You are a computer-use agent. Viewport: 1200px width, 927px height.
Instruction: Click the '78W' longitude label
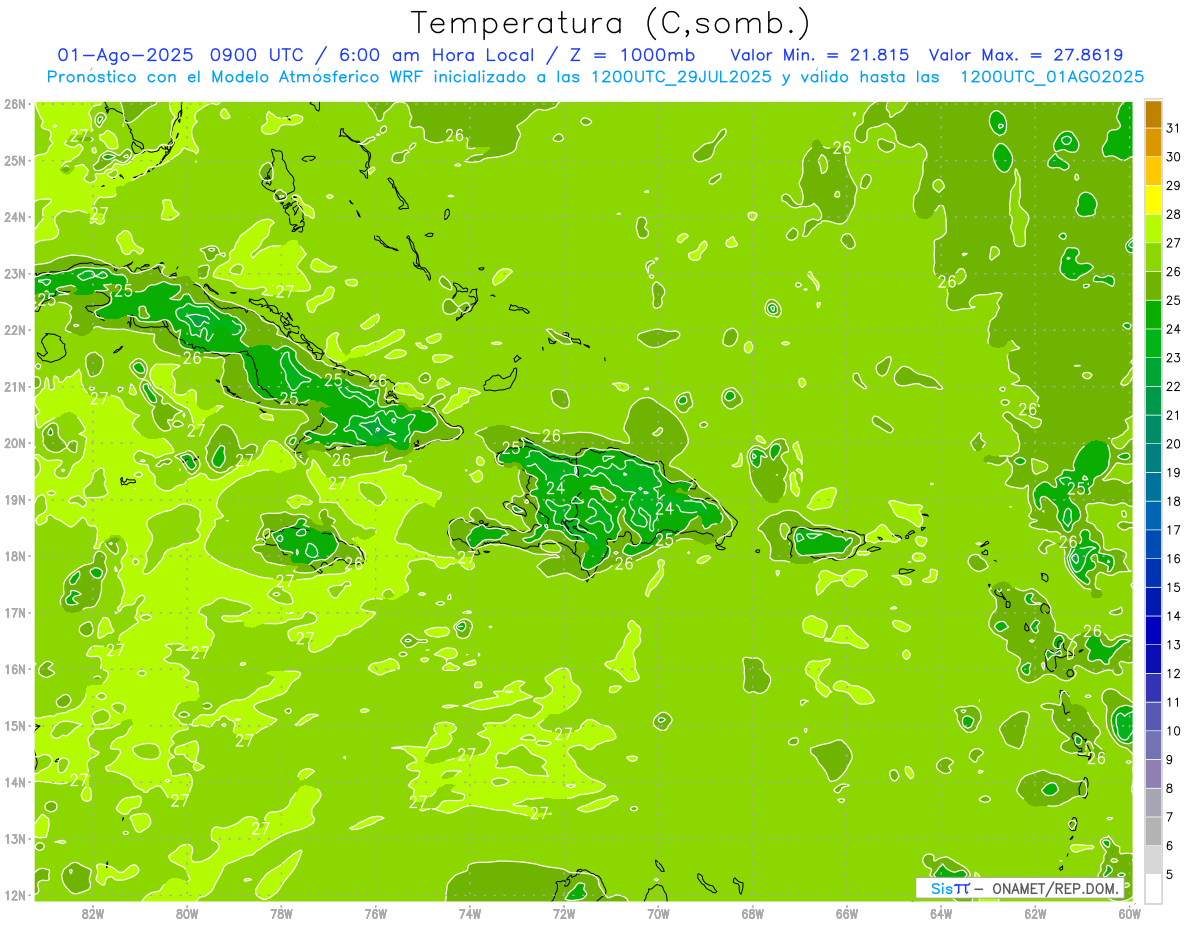(281, 913)
